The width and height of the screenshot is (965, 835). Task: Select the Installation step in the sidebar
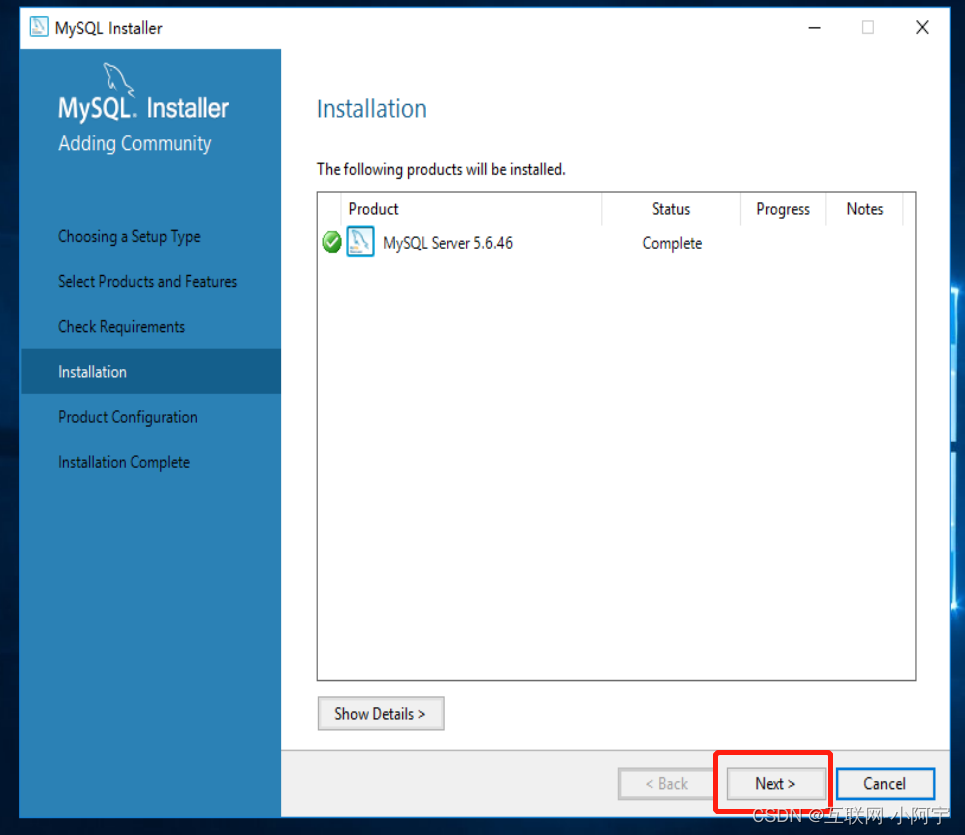(x=92, y=371)
